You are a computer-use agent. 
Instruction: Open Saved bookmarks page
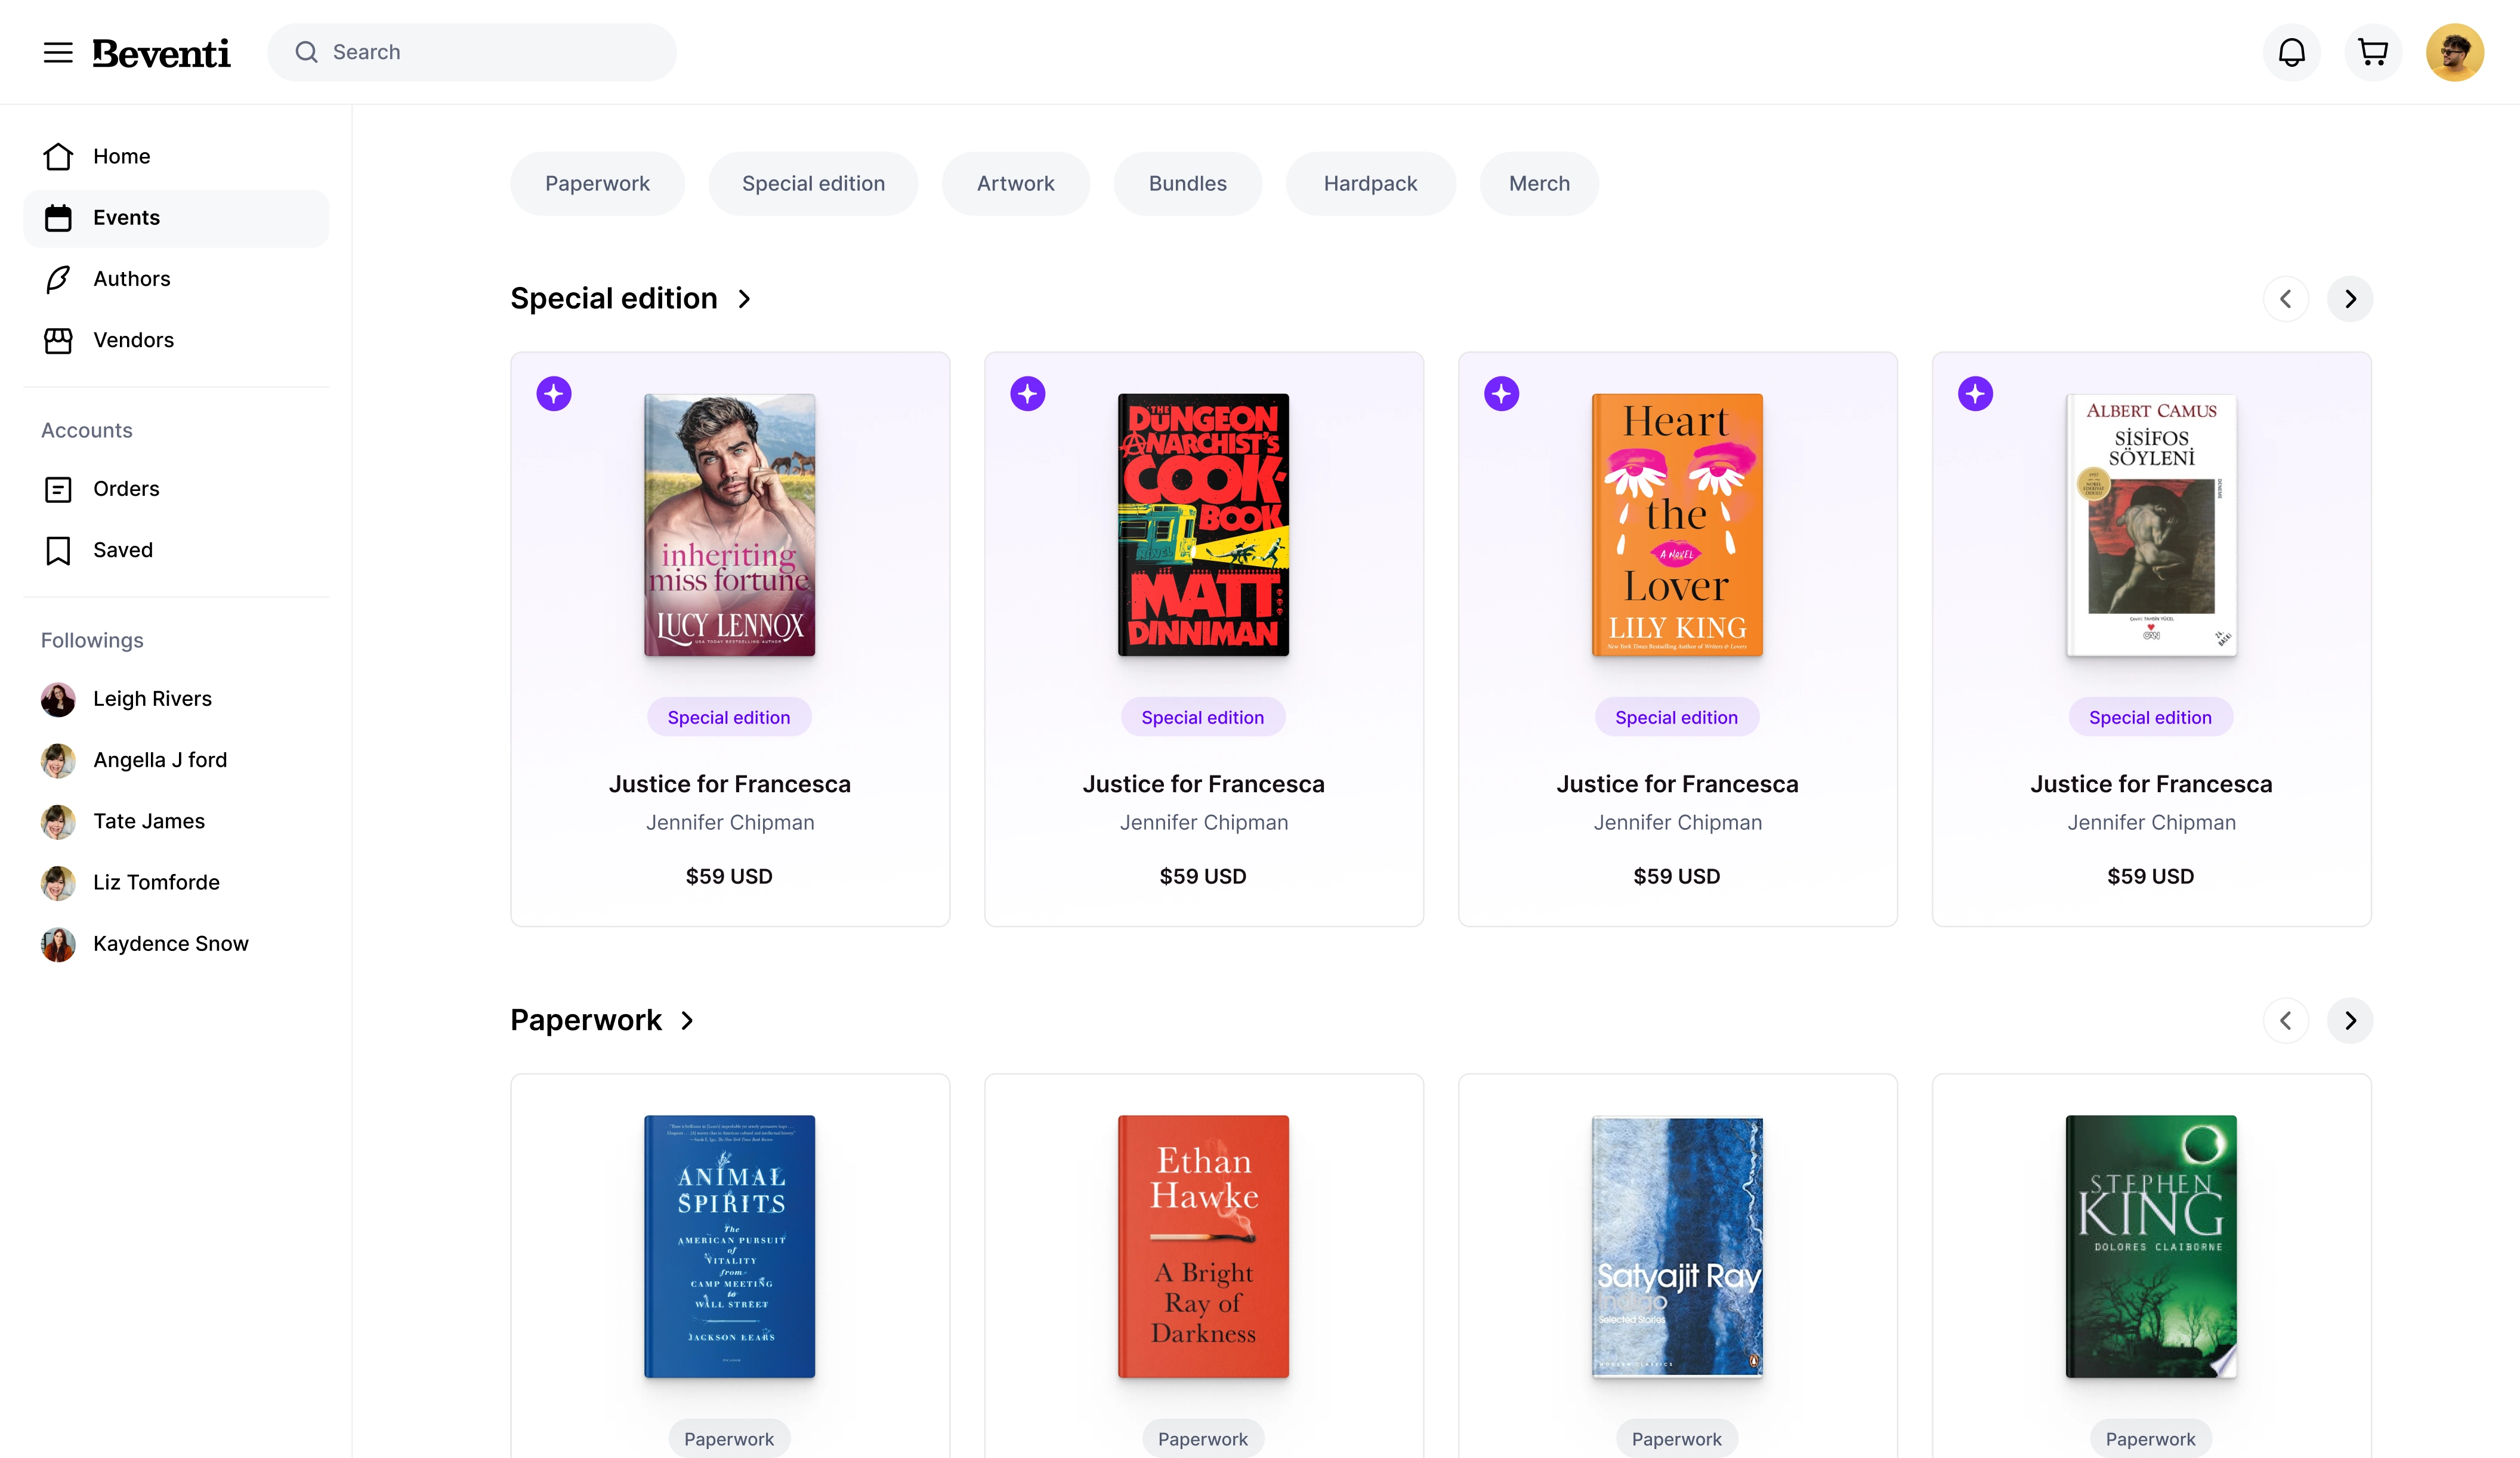[x=122, y=550]
